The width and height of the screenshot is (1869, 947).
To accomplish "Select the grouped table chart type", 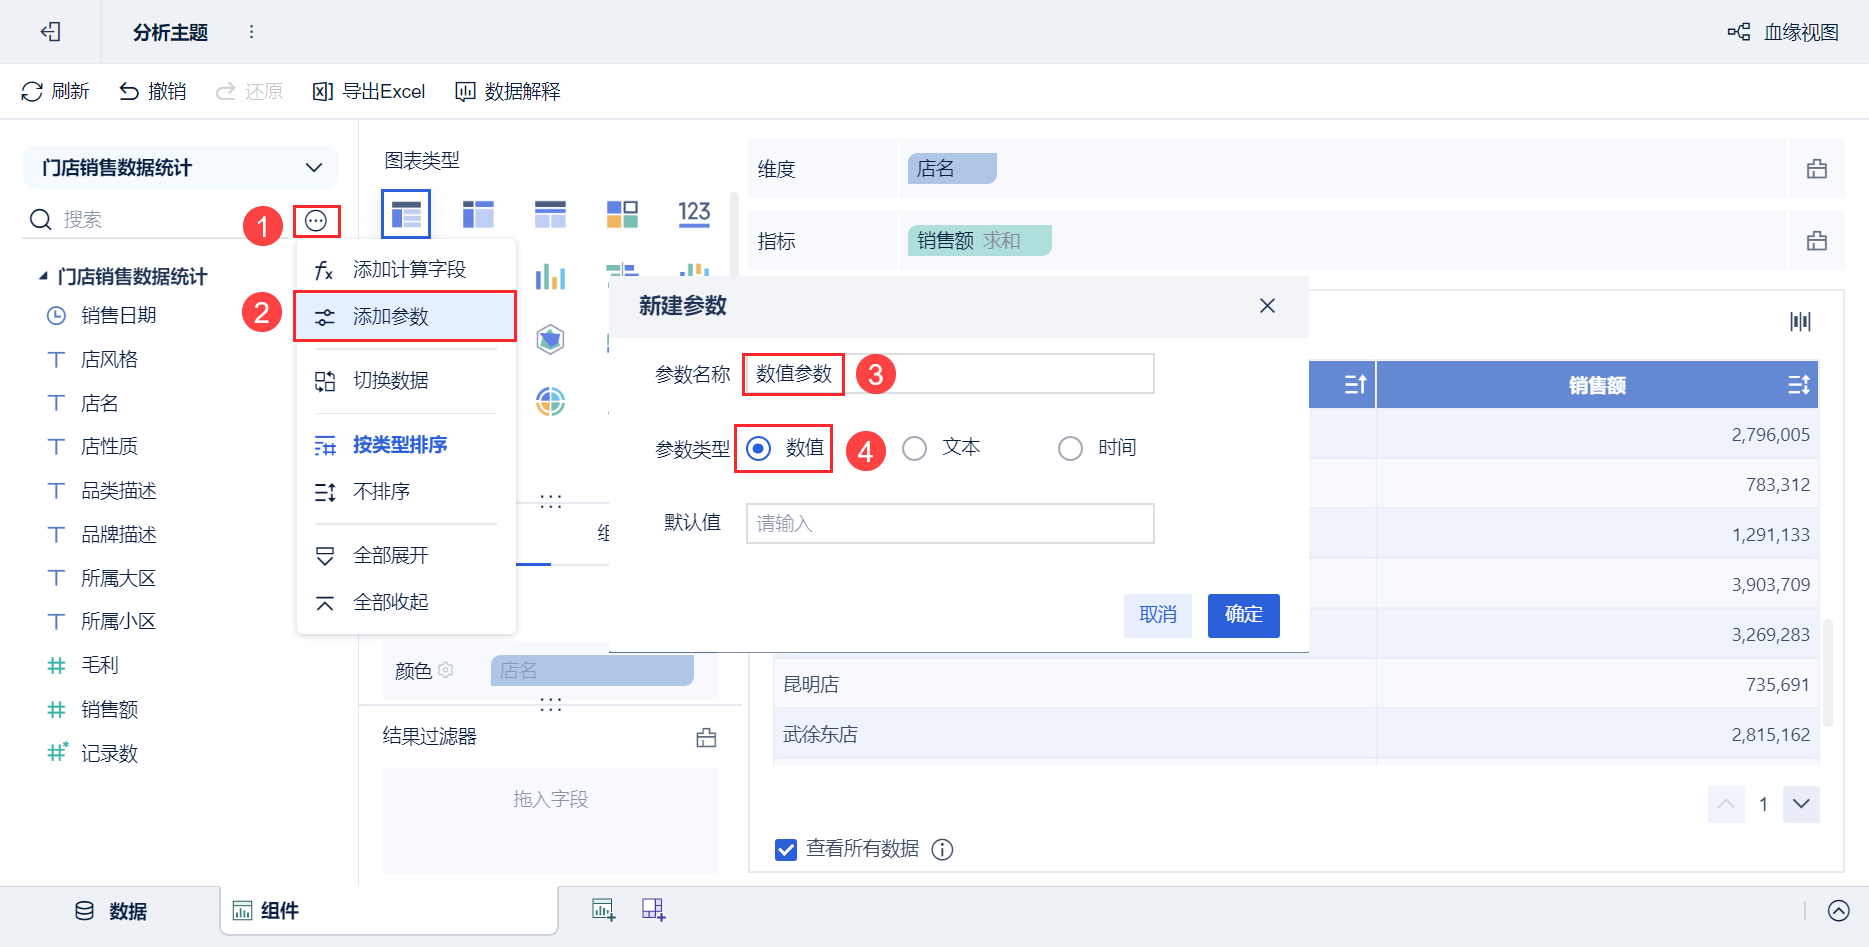I will click(x=406, y=214).
